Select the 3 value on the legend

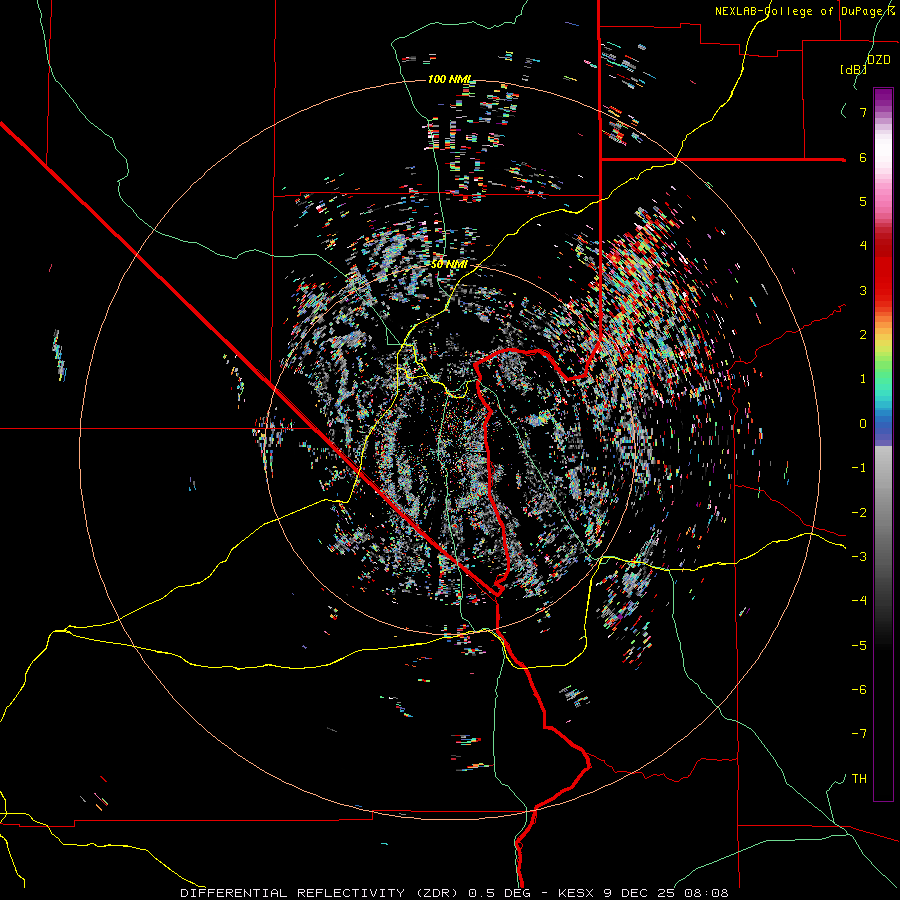tap(863, 290)
